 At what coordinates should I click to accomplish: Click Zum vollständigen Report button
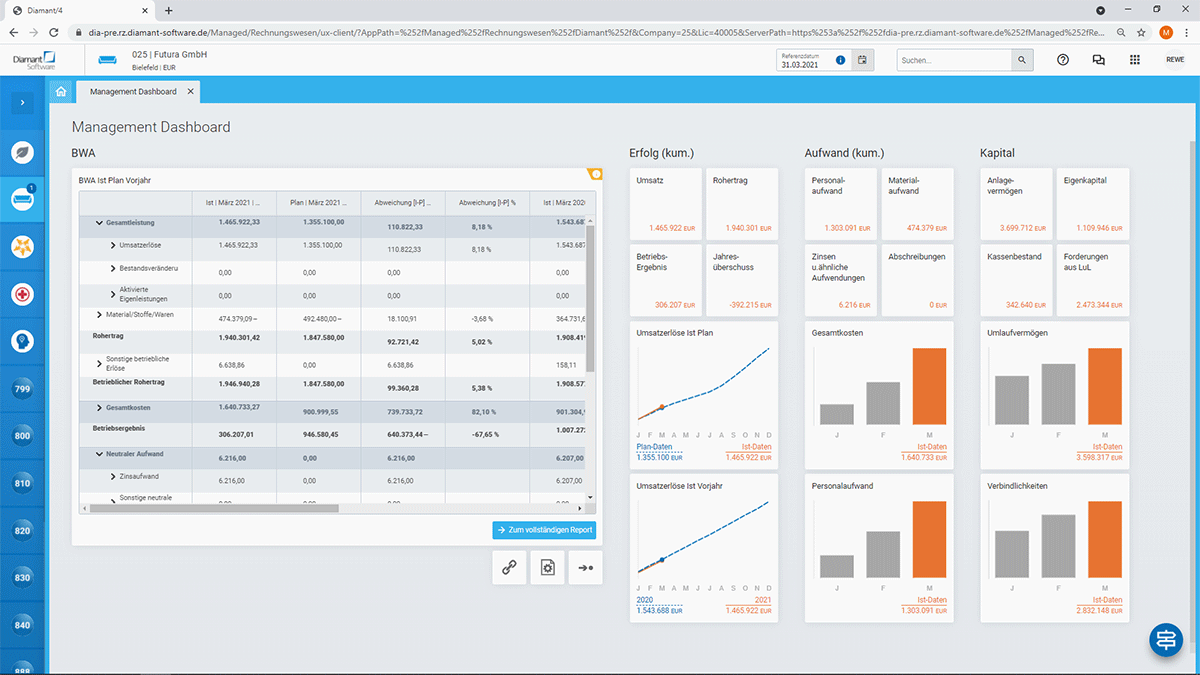[x=544, y=530]
